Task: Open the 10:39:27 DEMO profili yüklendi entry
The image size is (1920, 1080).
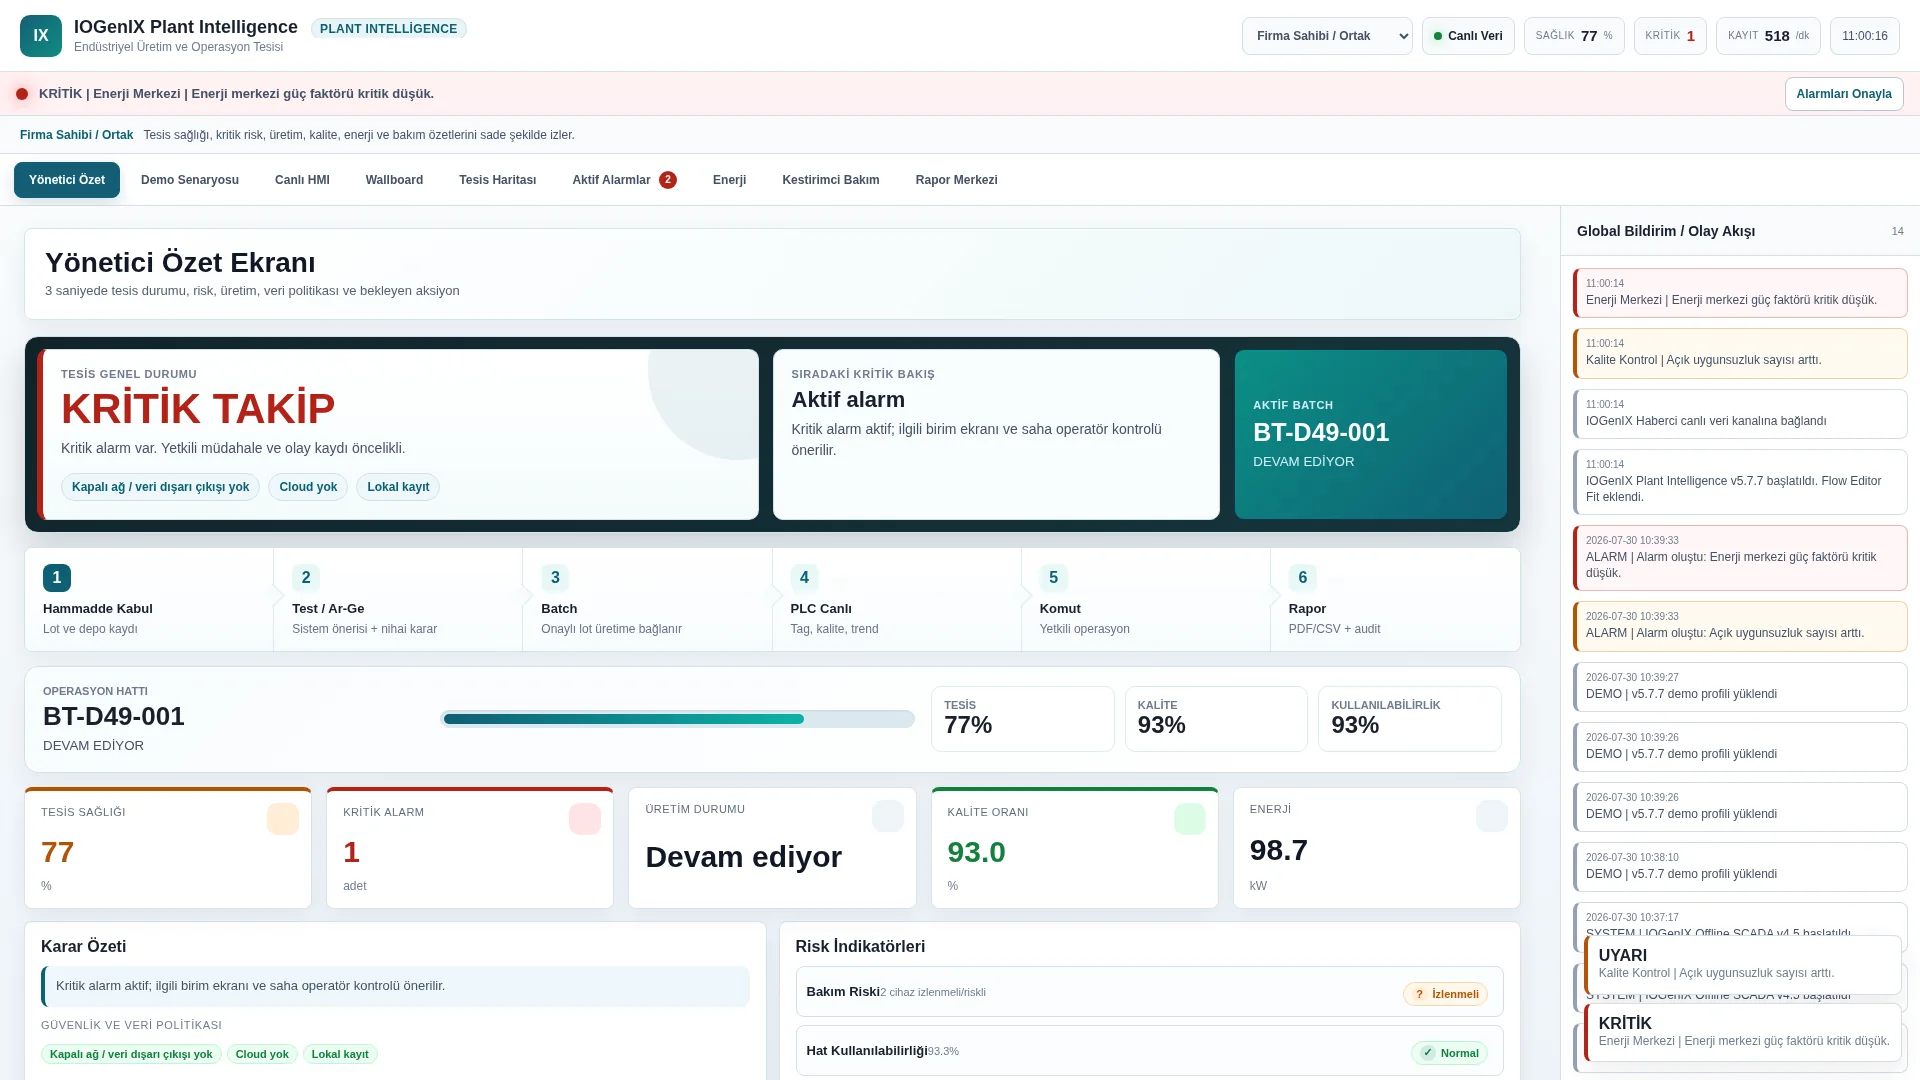Action: 1740,687
